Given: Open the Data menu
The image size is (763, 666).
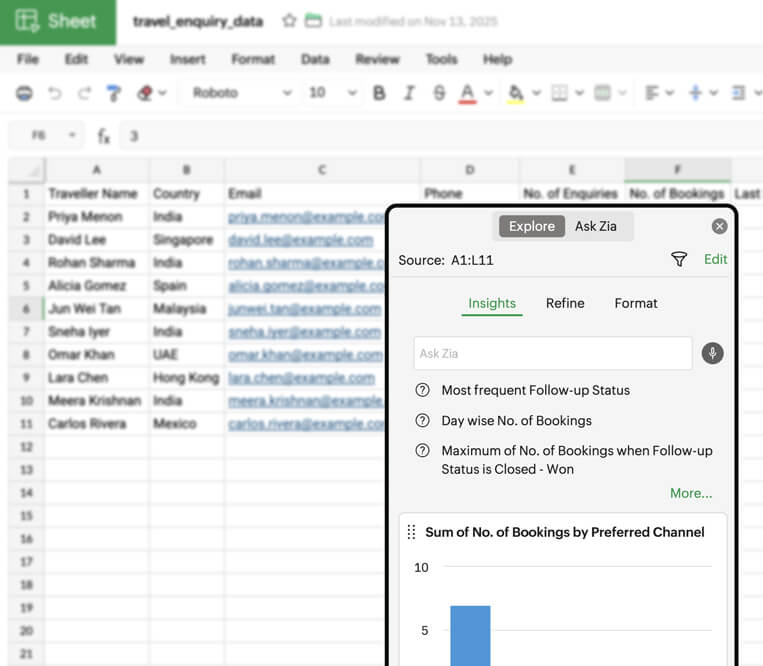Looking at the screenshot, I should click(315, 59).
